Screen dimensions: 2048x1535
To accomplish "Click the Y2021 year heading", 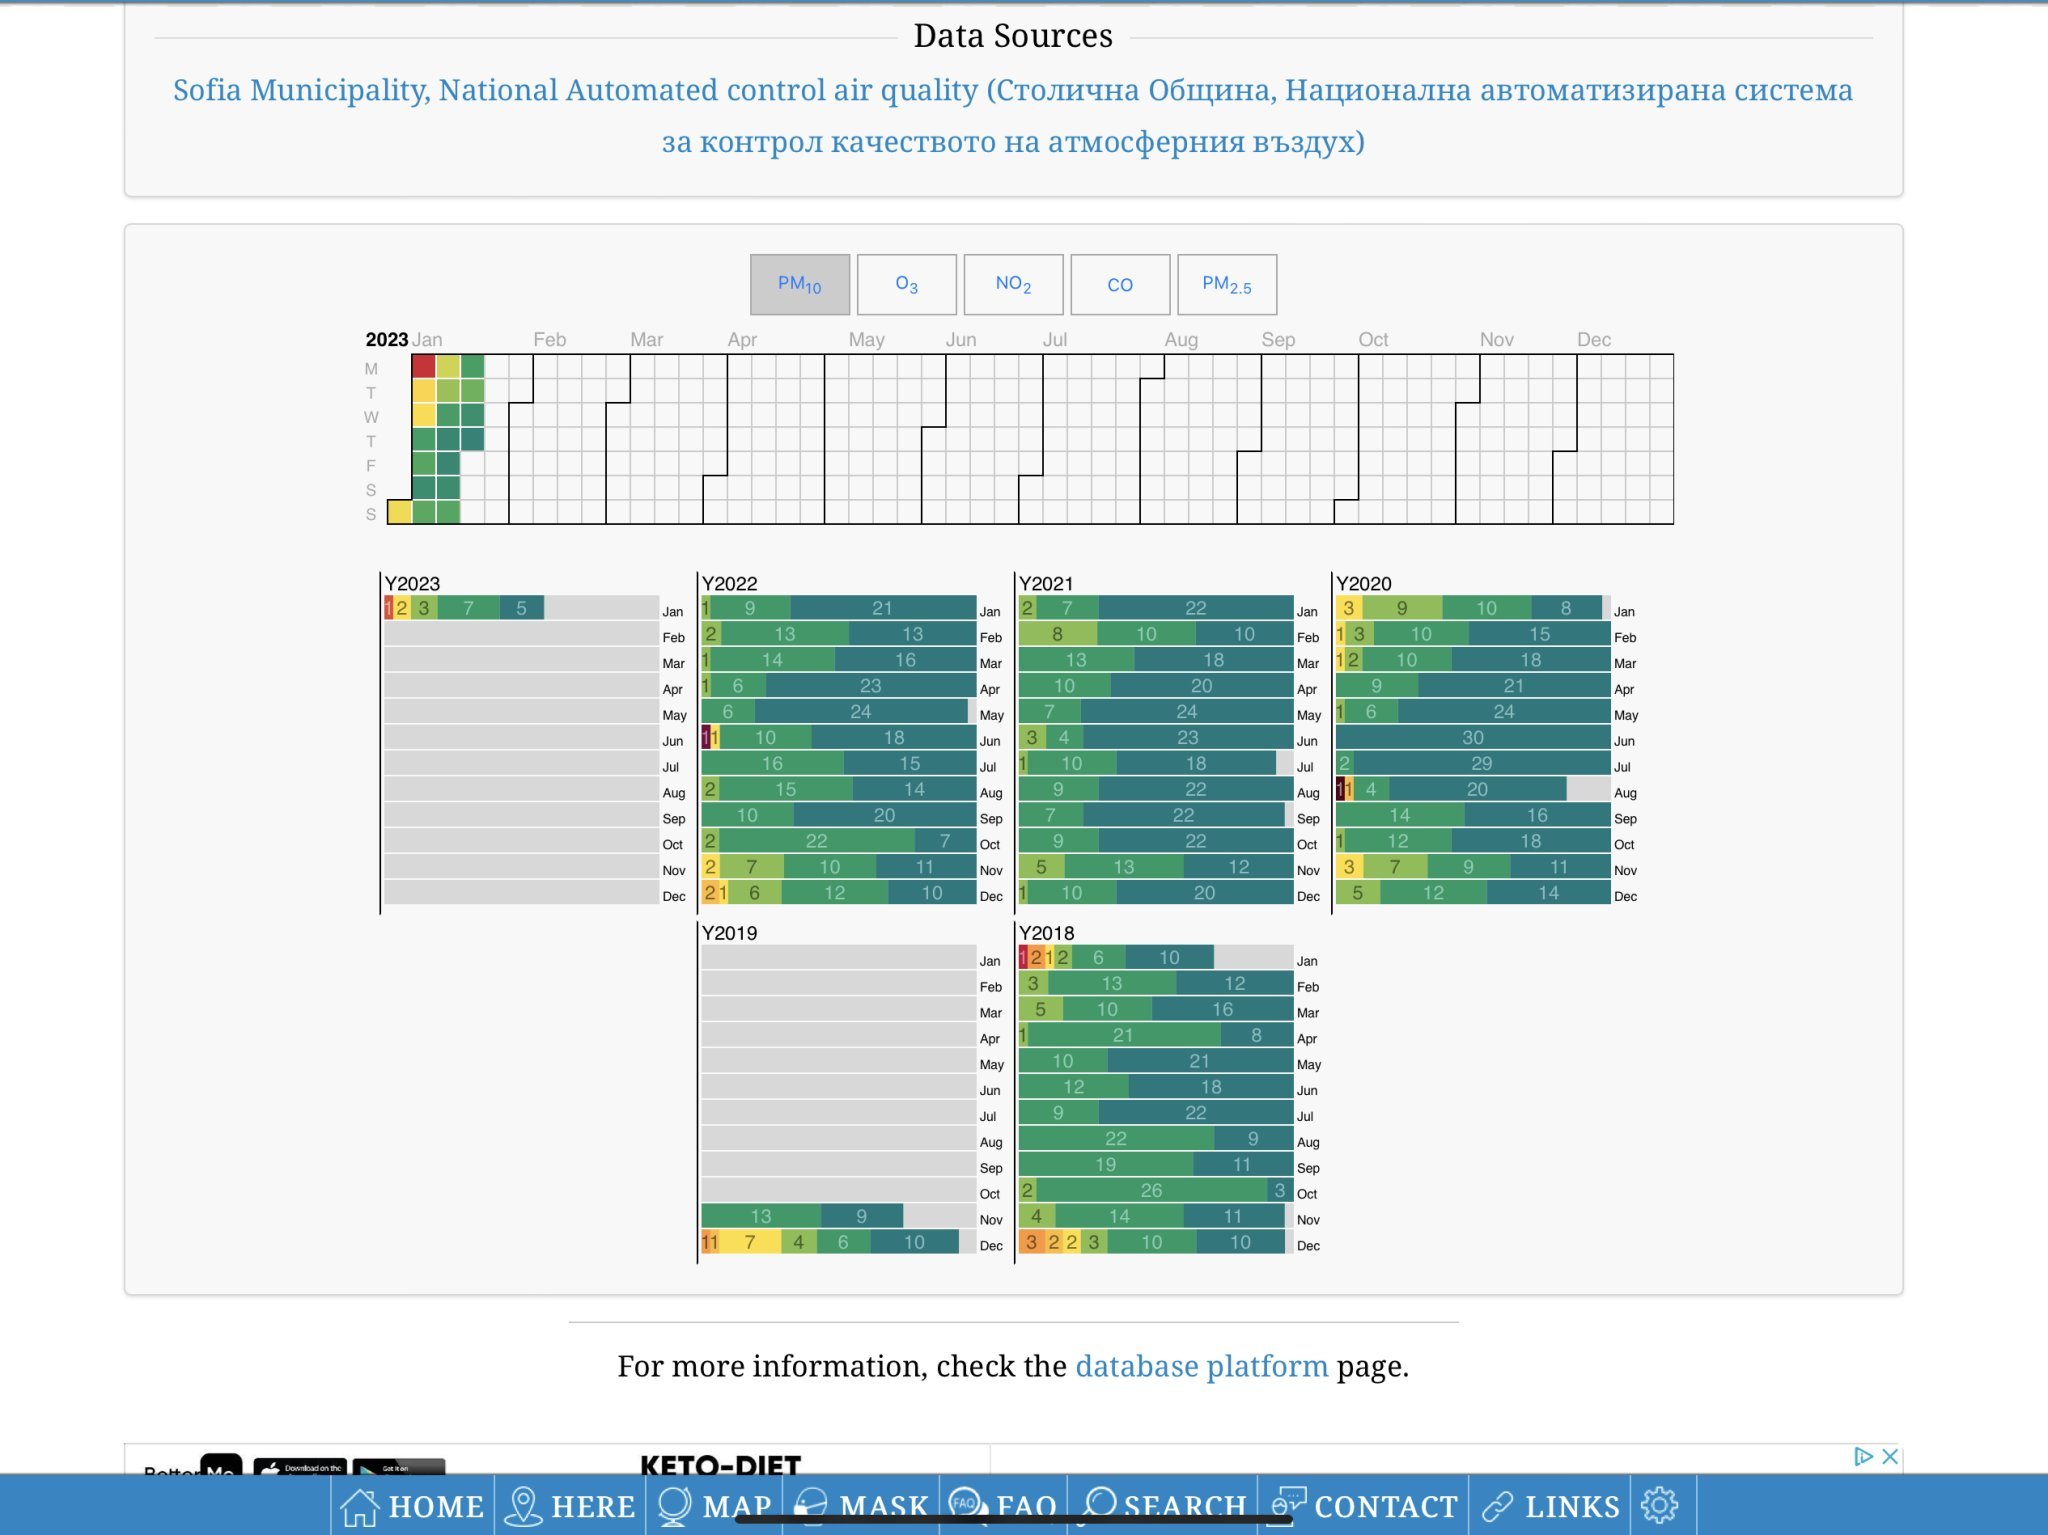I will pyautogui.click(x=1046, y=583).
